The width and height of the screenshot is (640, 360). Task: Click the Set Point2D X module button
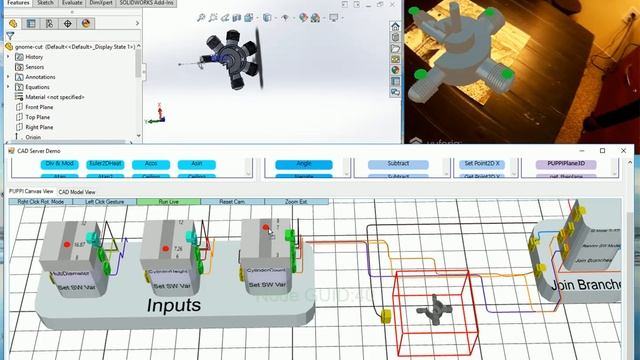(482, 164)
